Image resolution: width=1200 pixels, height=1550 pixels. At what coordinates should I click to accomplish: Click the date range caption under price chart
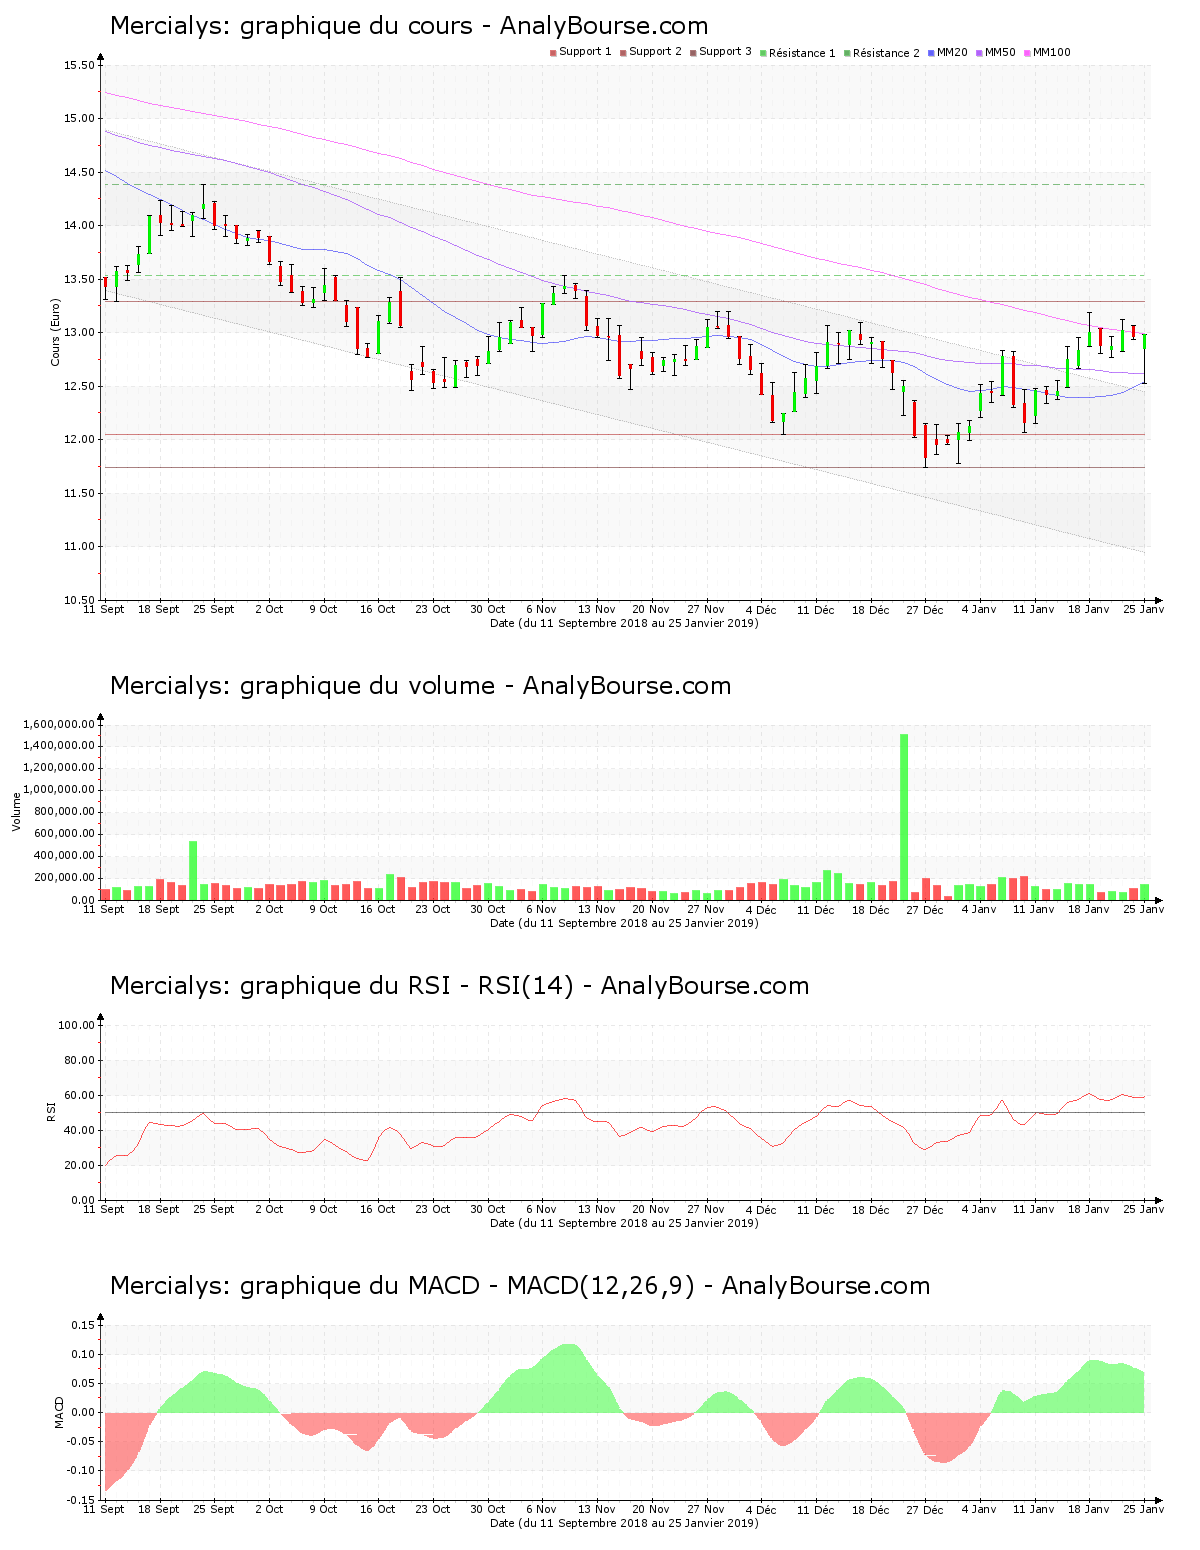pos(624,623)
